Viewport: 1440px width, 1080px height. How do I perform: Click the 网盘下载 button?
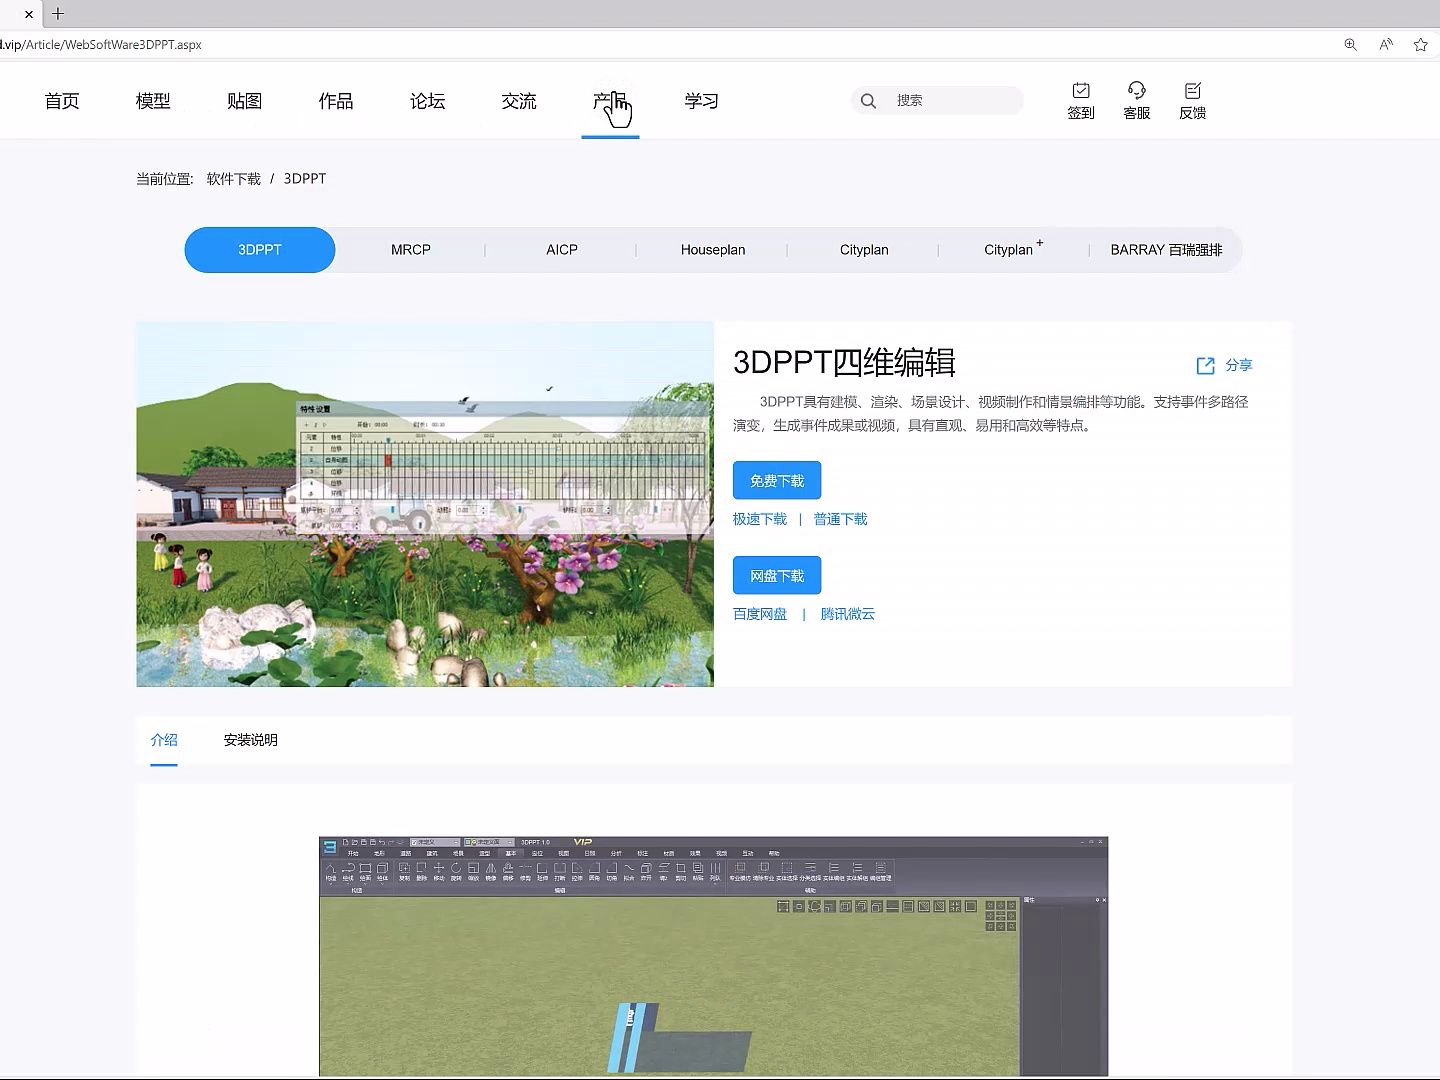click(777, 576)
